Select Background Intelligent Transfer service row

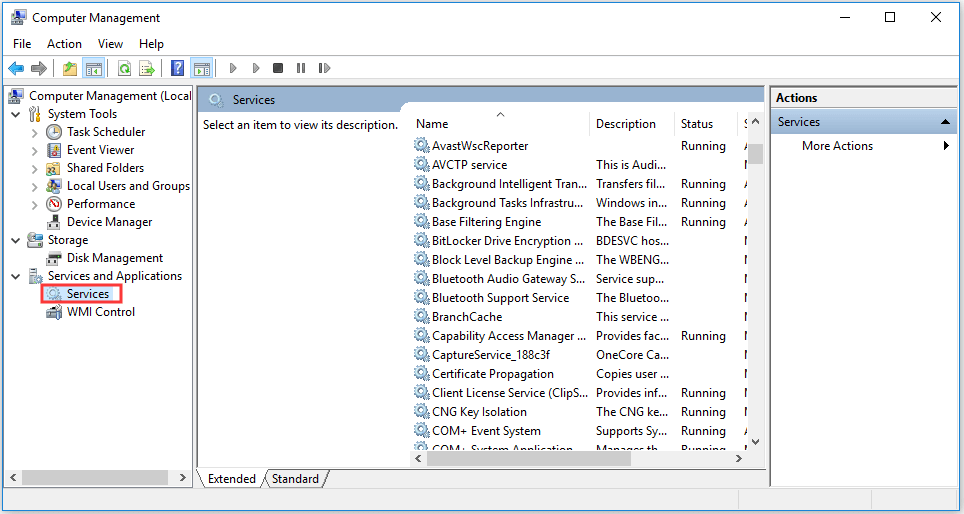(x=578, y=184)
